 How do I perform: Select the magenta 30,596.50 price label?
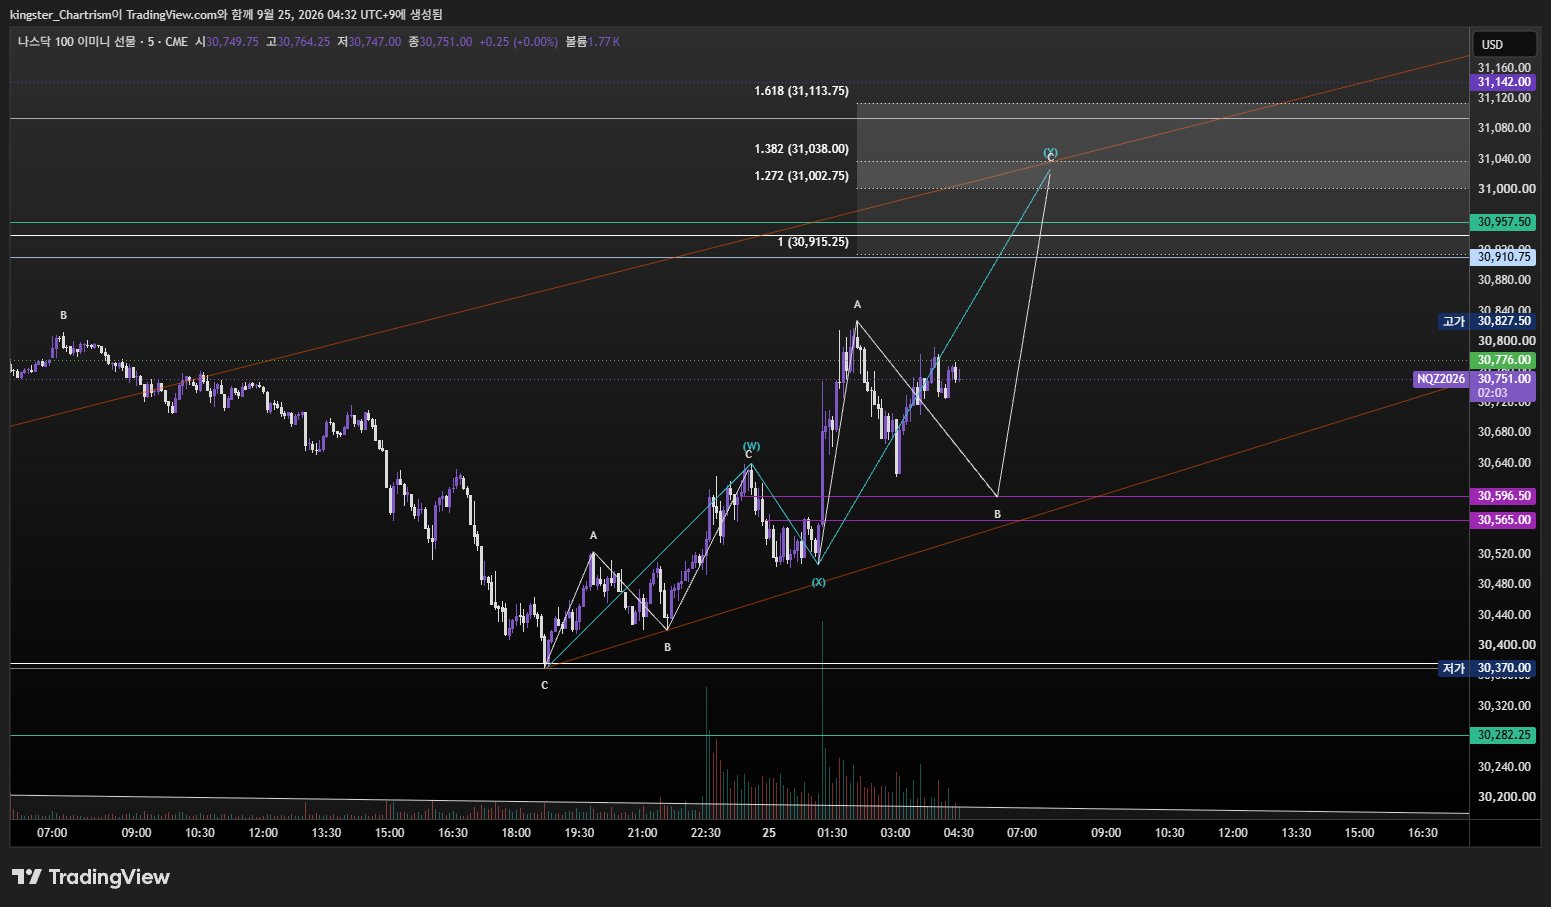click(x=1503, y=496)
